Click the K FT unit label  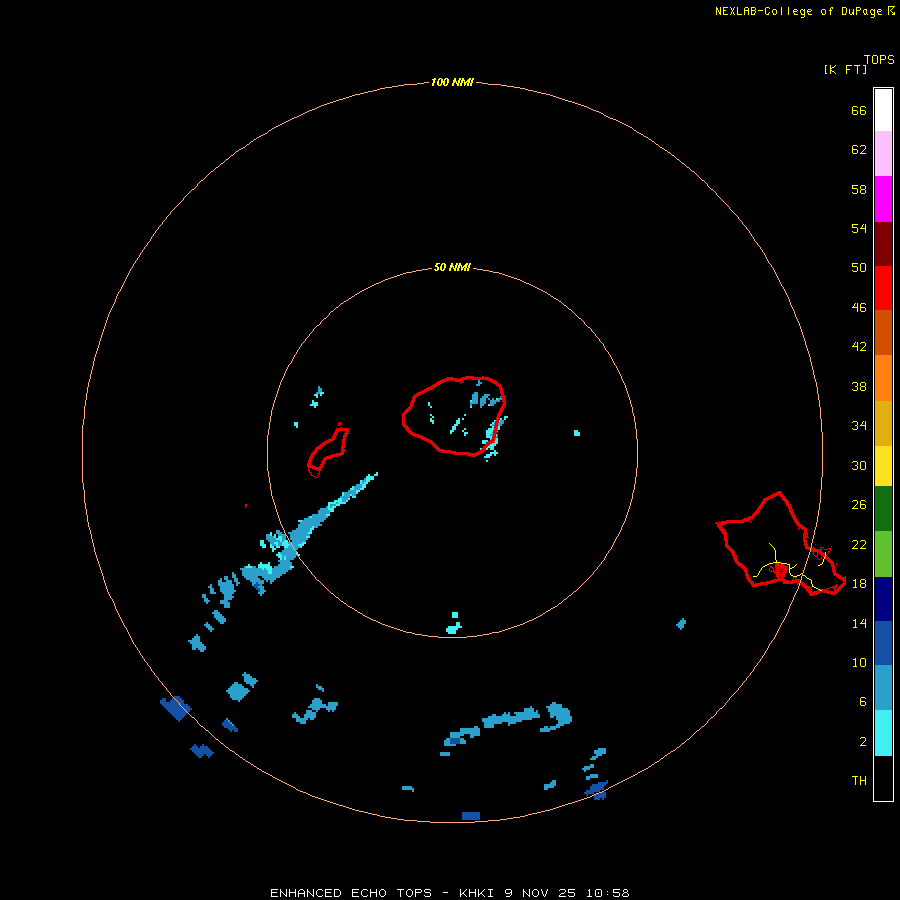tap(845, 69)
